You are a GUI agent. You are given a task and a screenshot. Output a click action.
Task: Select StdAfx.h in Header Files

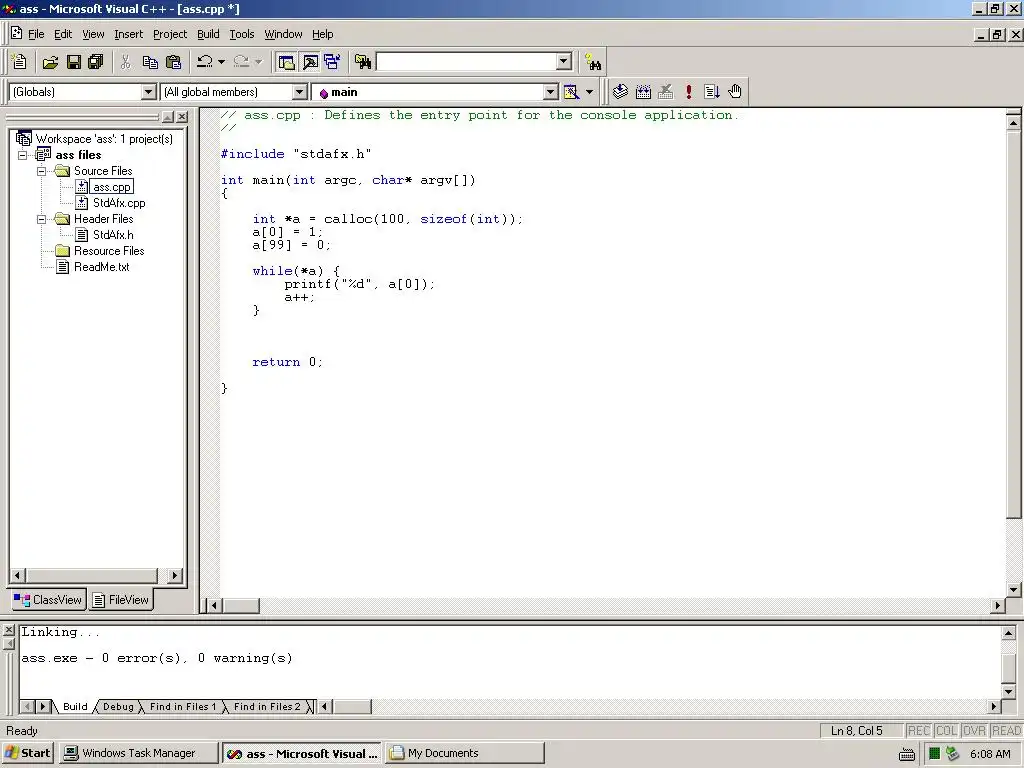113,235
